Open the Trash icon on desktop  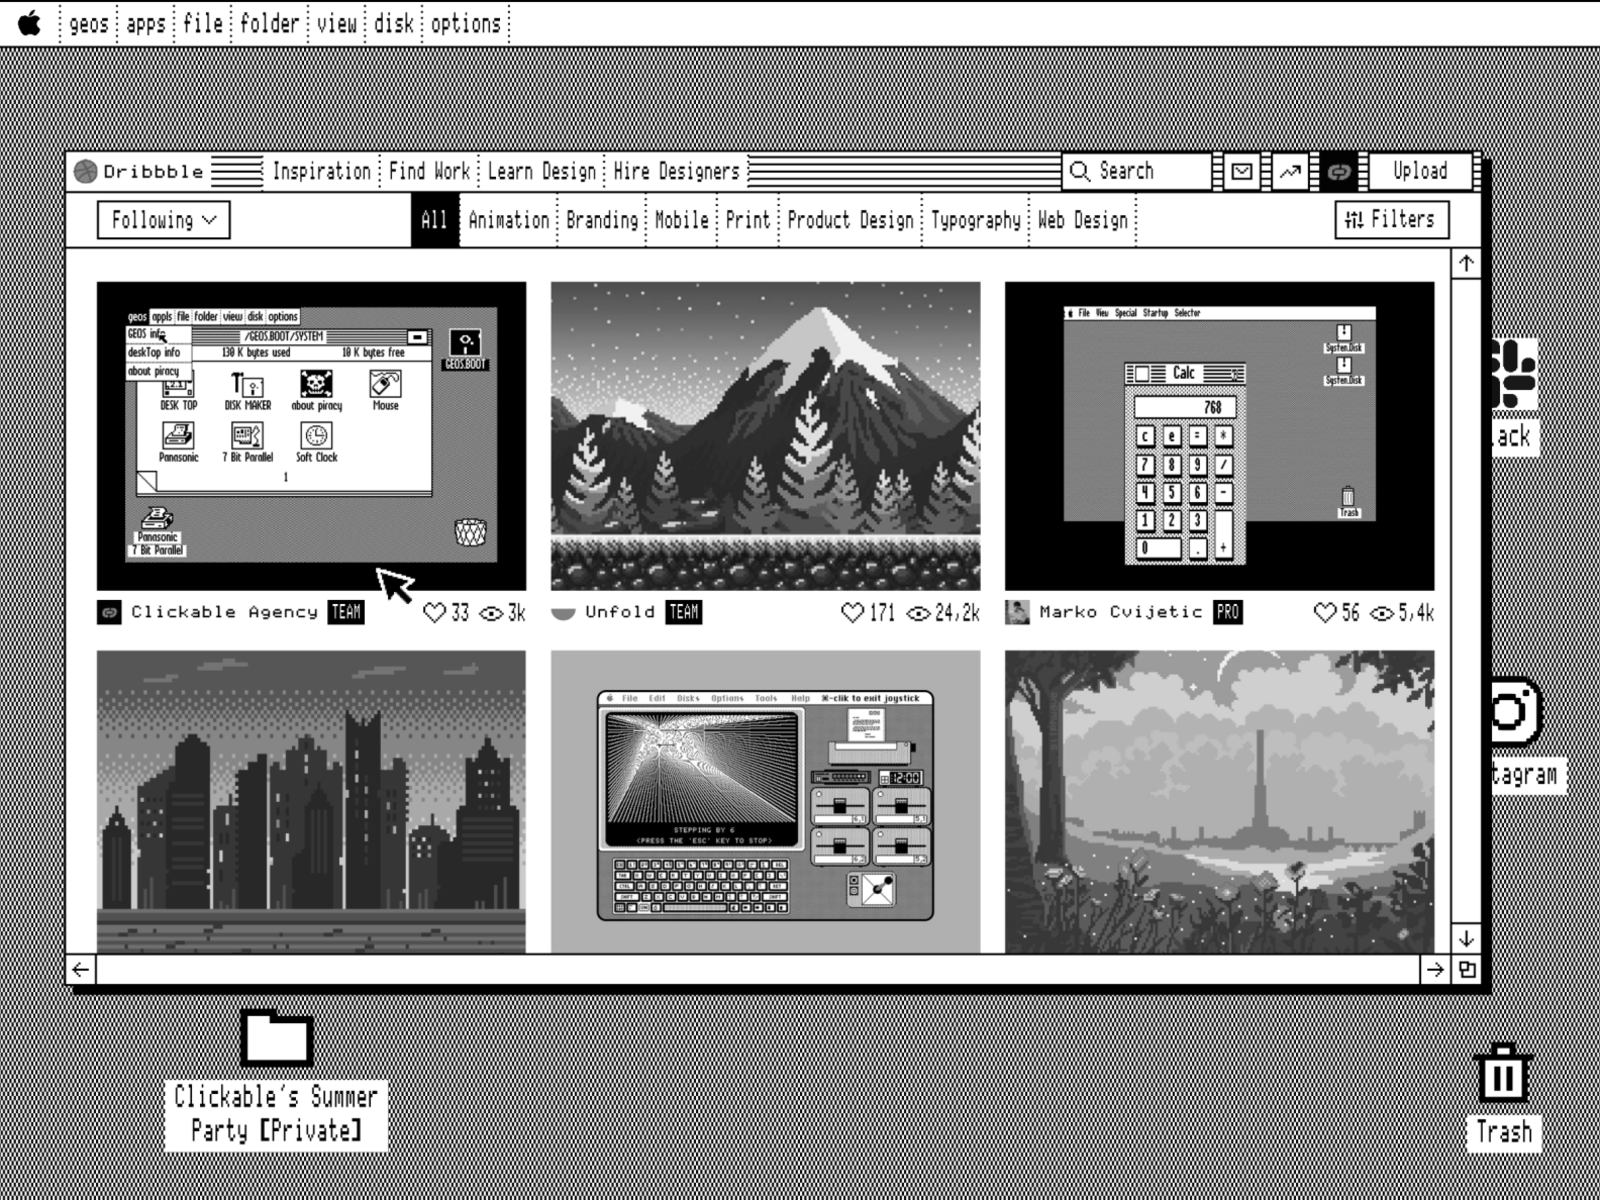pyautogui.click(x=1502, y=1074)
